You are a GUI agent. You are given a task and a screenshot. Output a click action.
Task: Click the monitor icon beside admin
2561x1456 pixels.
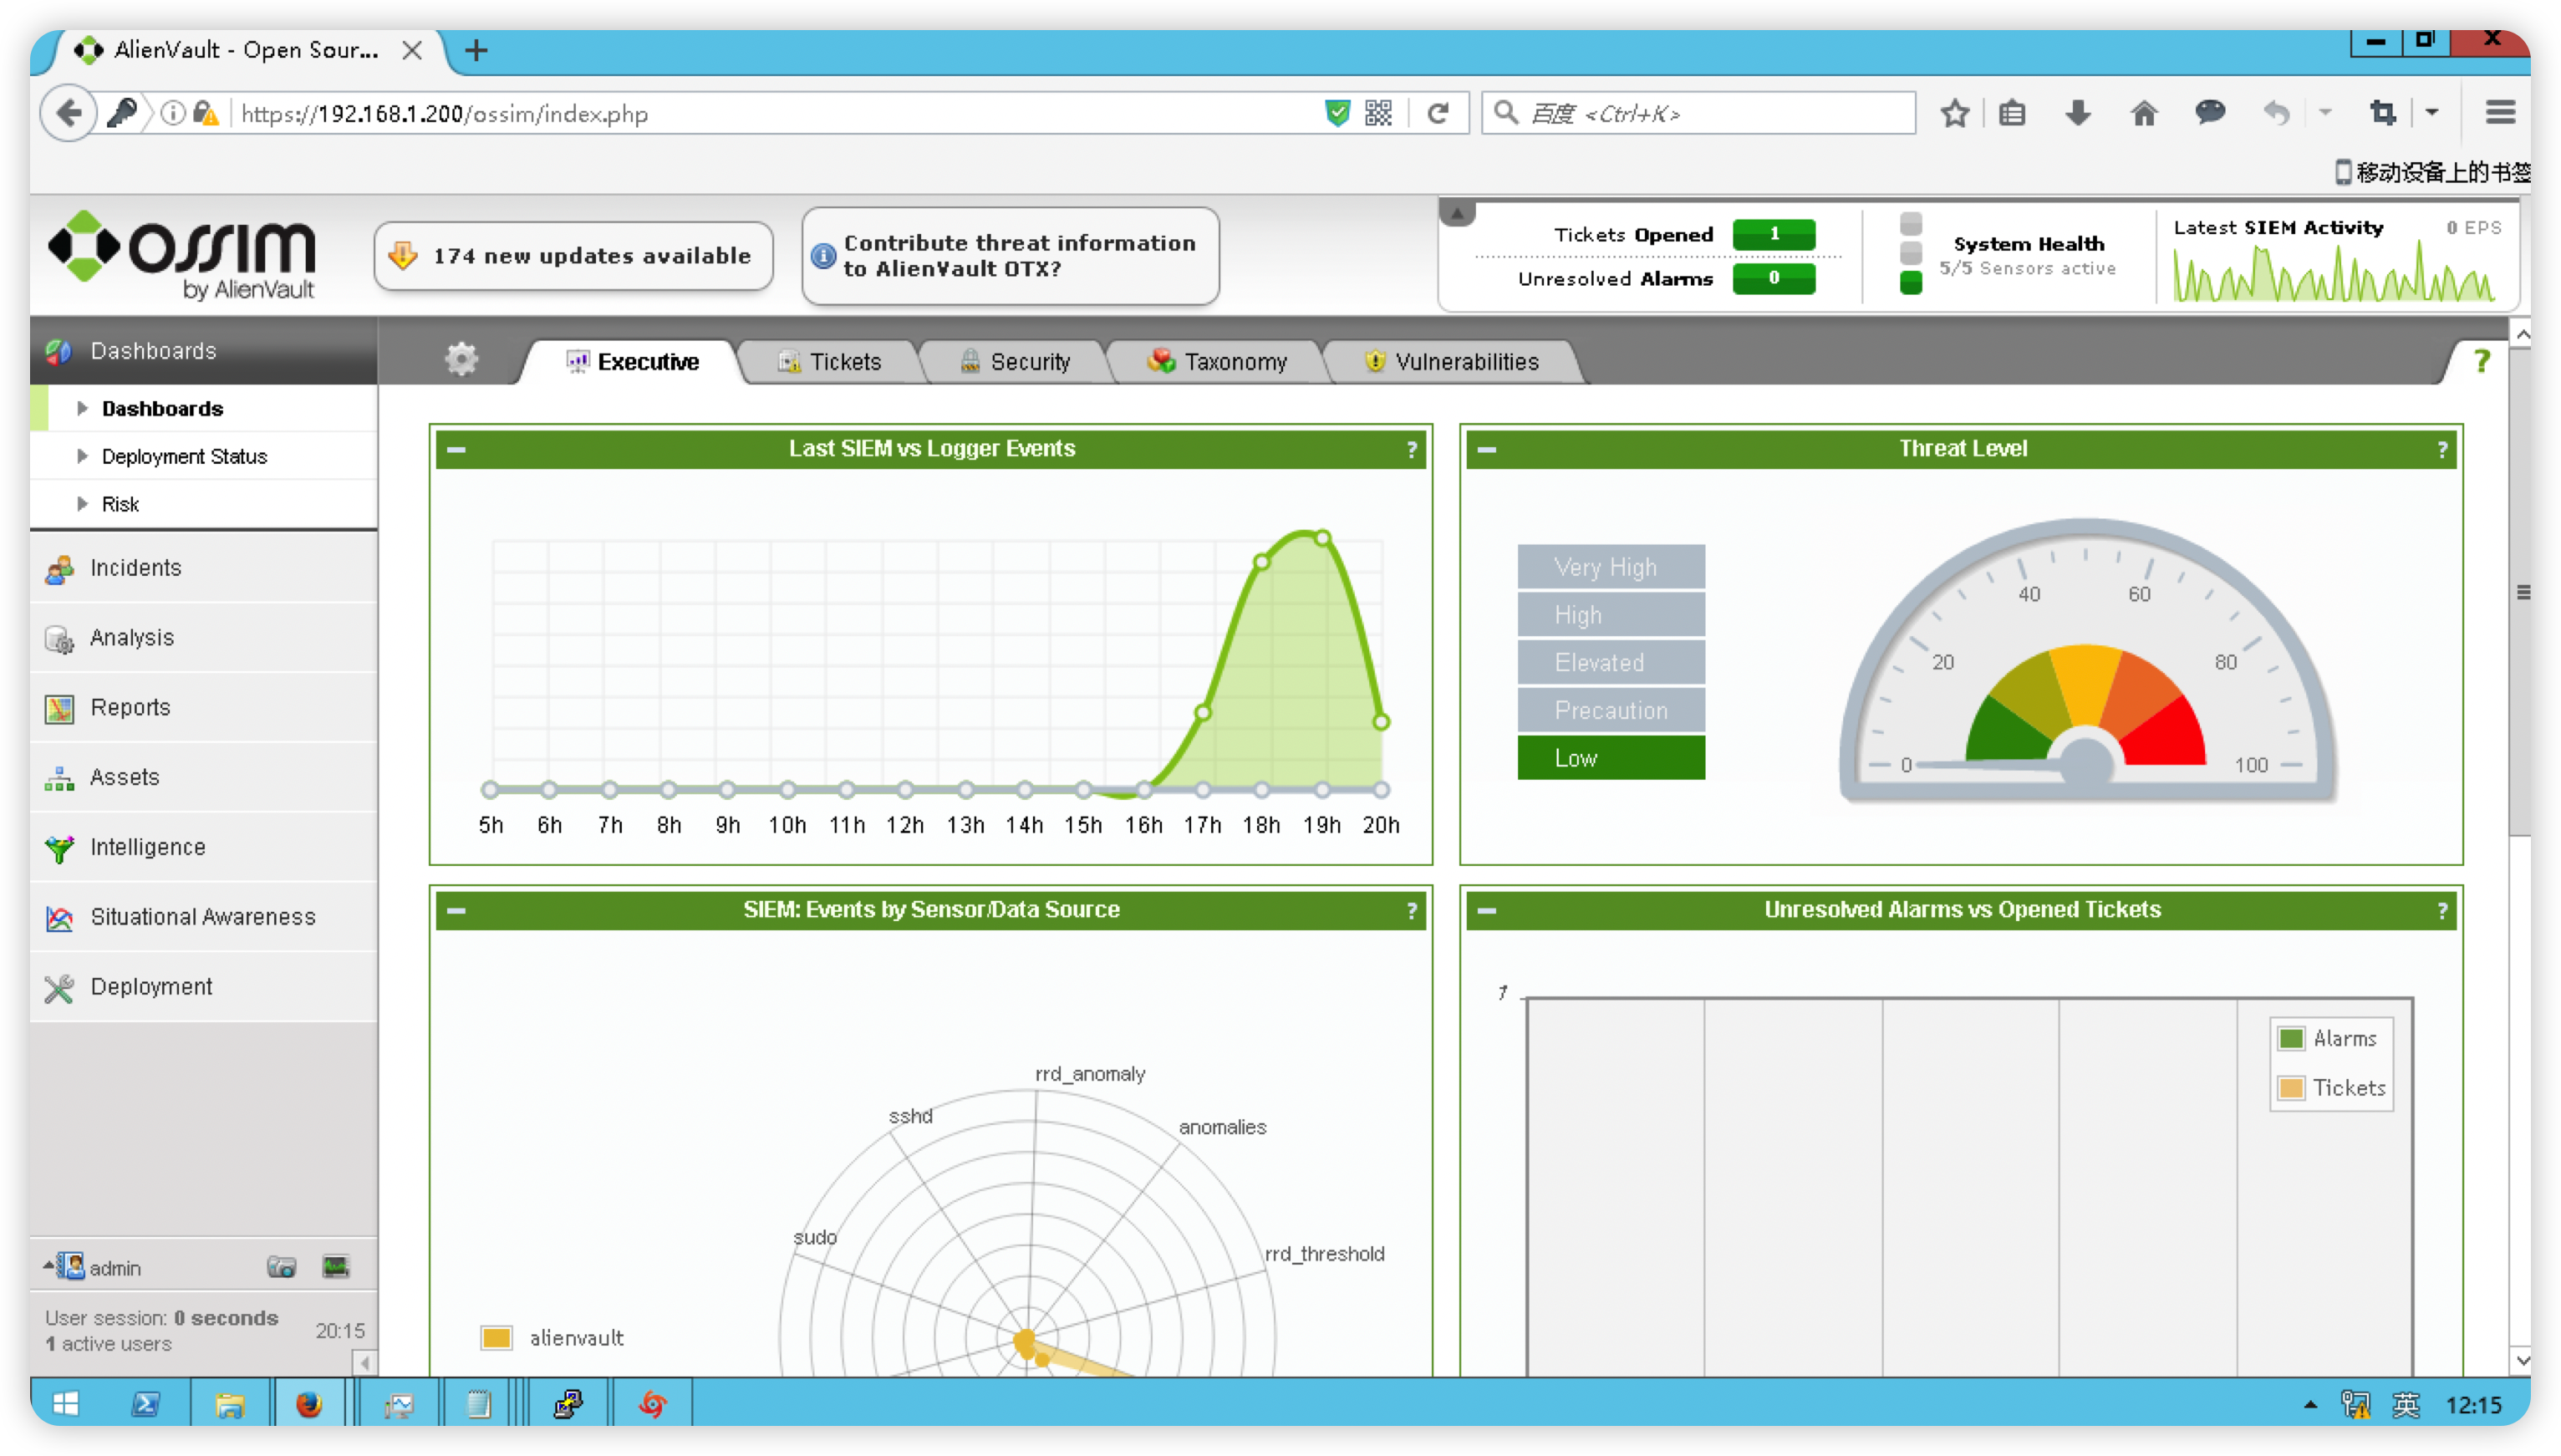335,1267
